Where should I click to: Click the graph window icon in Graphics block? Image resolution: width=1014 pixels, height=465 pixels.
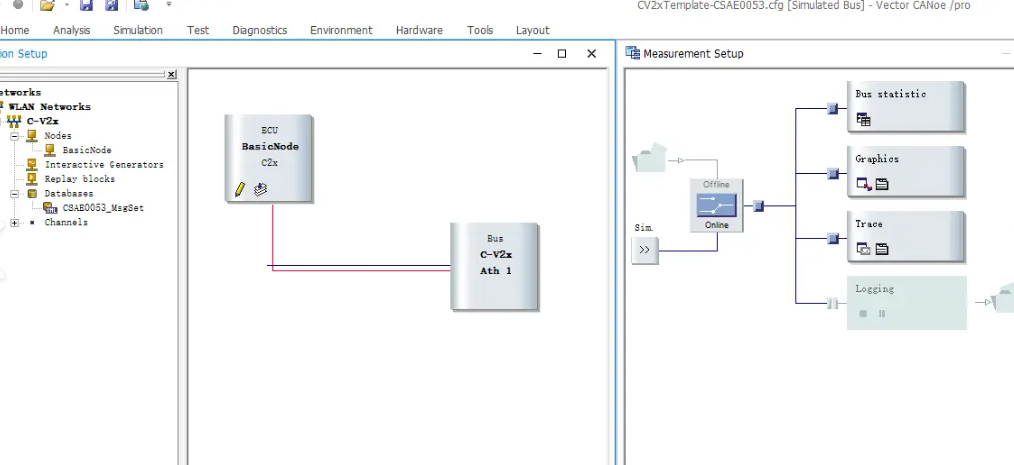[864, 184]
